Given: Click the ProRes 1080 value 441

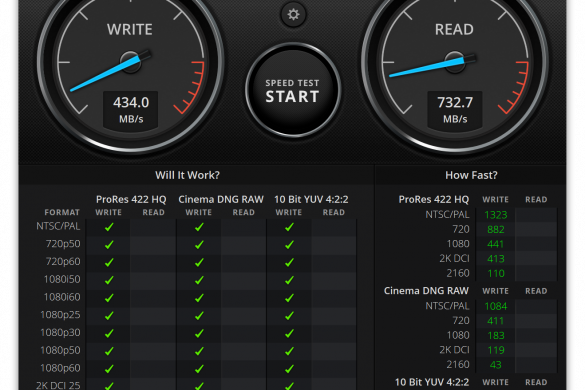Looking at the screenshot, I should [x=495, y=244].
